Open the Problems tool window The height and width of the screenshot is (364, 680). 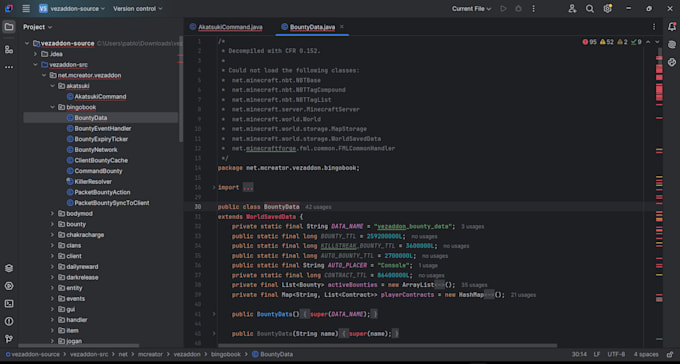tap(9, 321)
